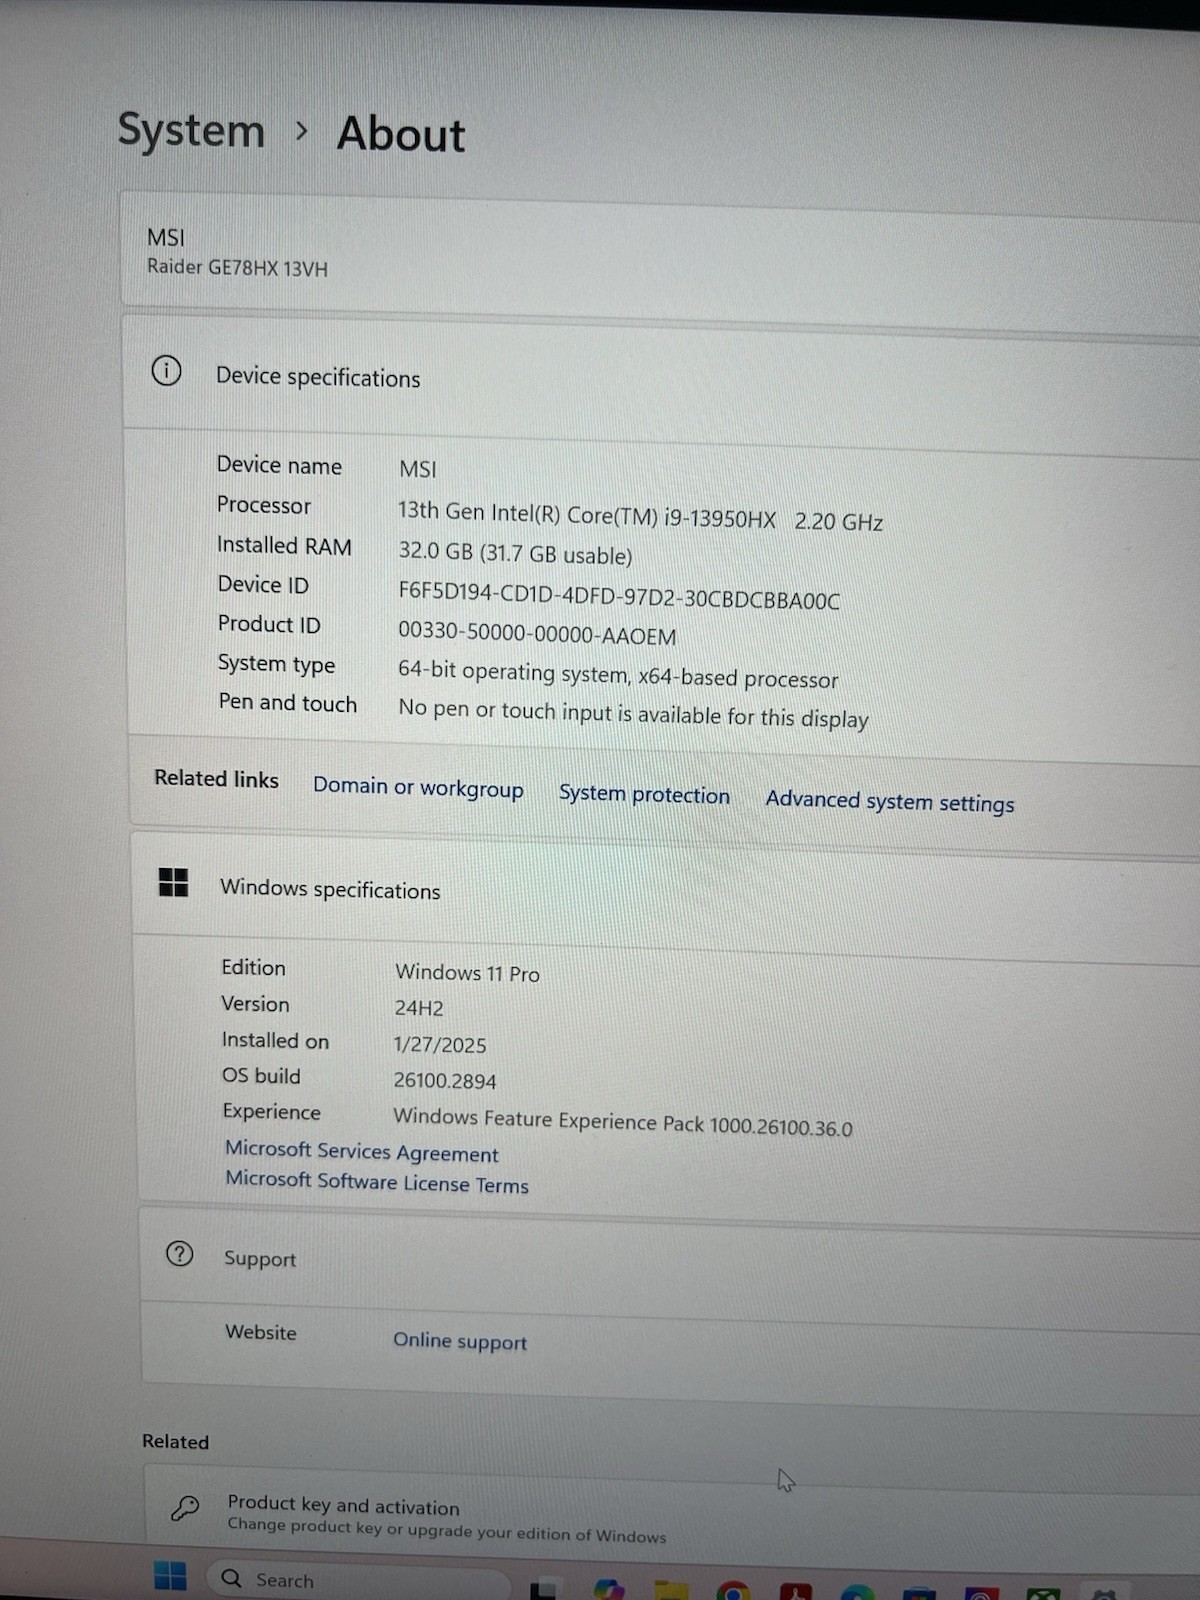Click the About breadcrumb title

(401, 134)
